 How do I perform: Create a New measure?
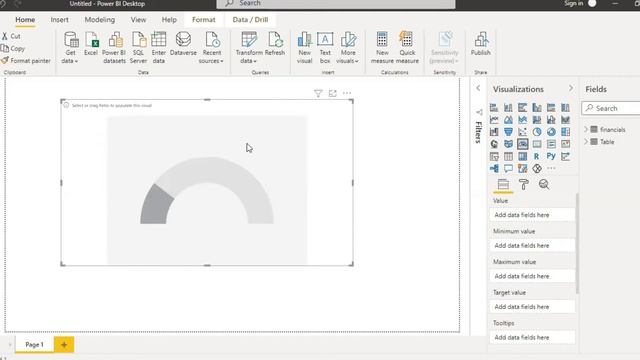click(382, 48)
